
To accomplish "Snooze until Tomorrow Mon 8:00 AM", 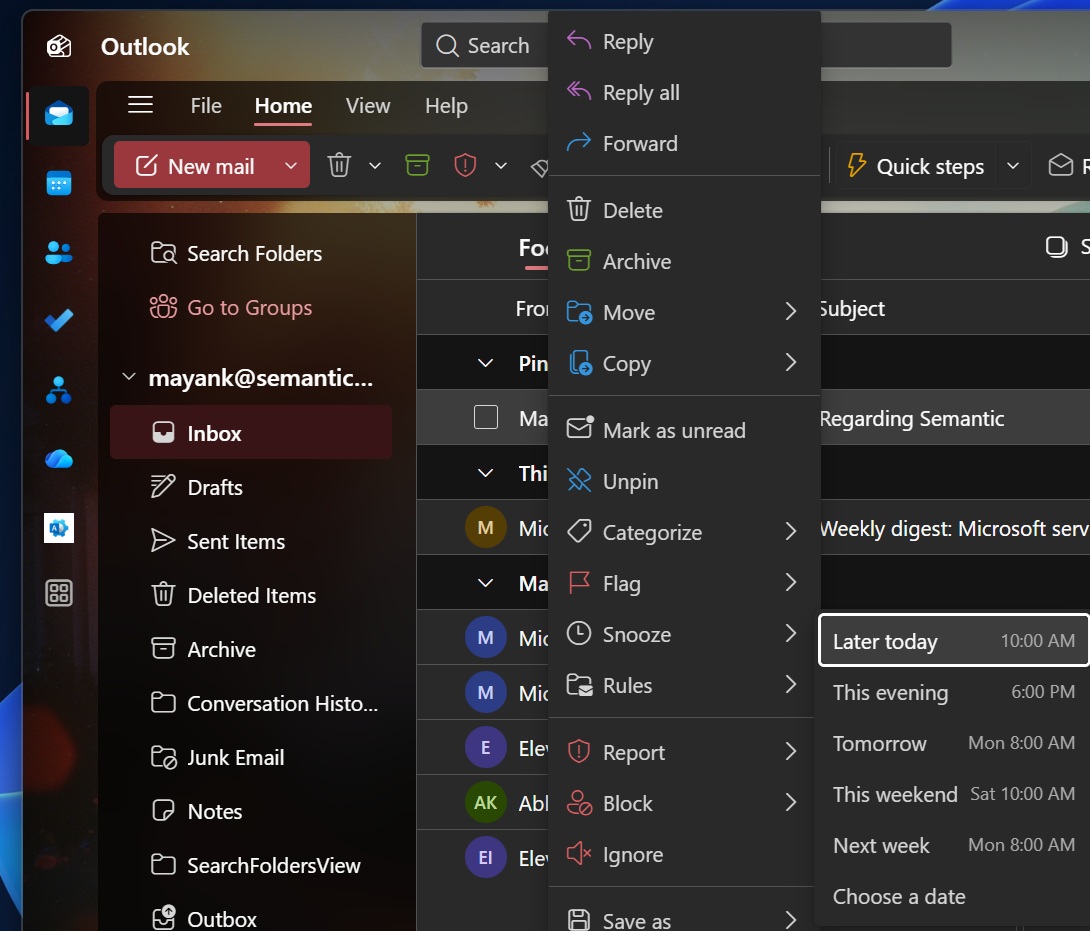I will tap(954, 743).
